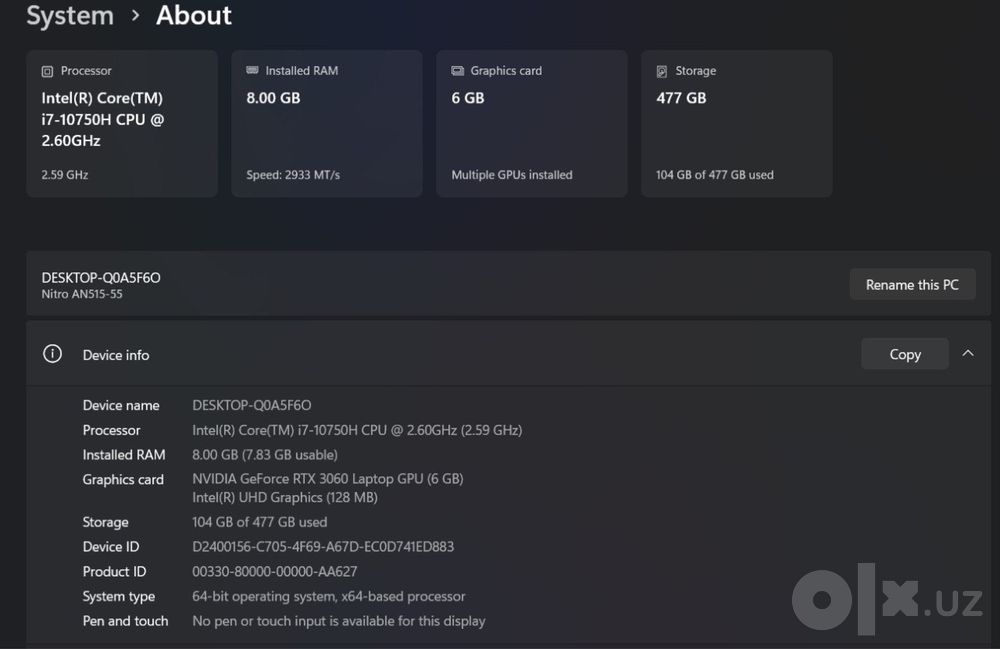Click the Rename this PC button

[912, 284]
